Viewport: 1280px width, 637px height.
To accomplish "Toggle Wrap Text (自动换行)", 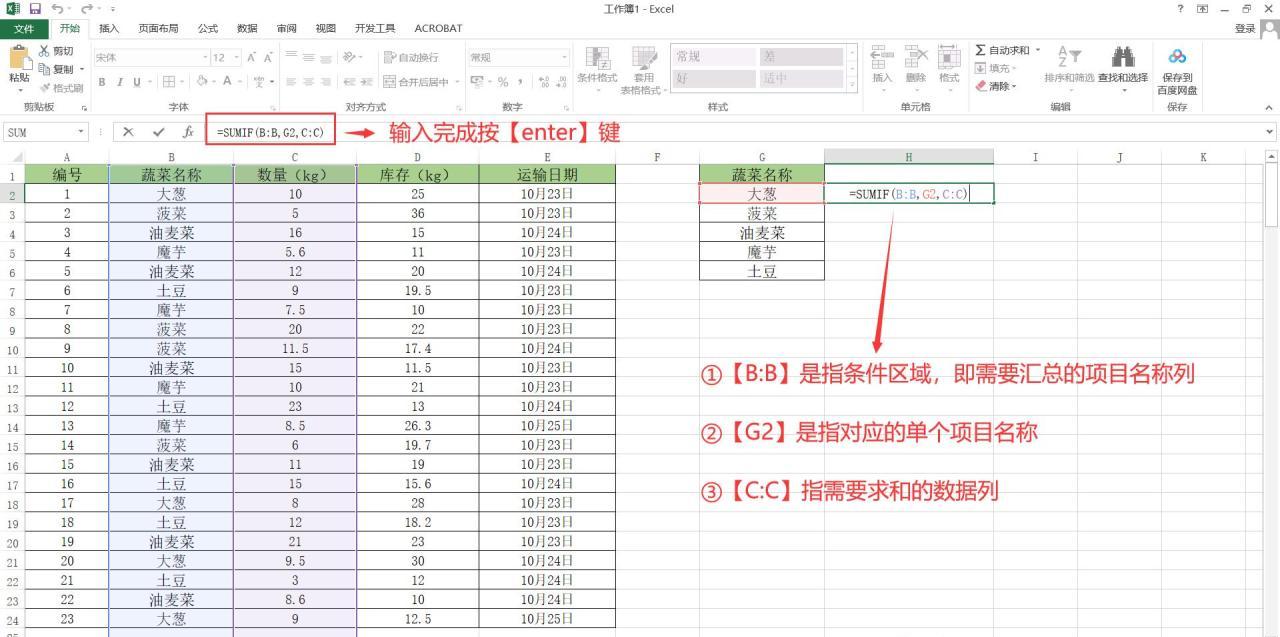I will coord(410,57).
